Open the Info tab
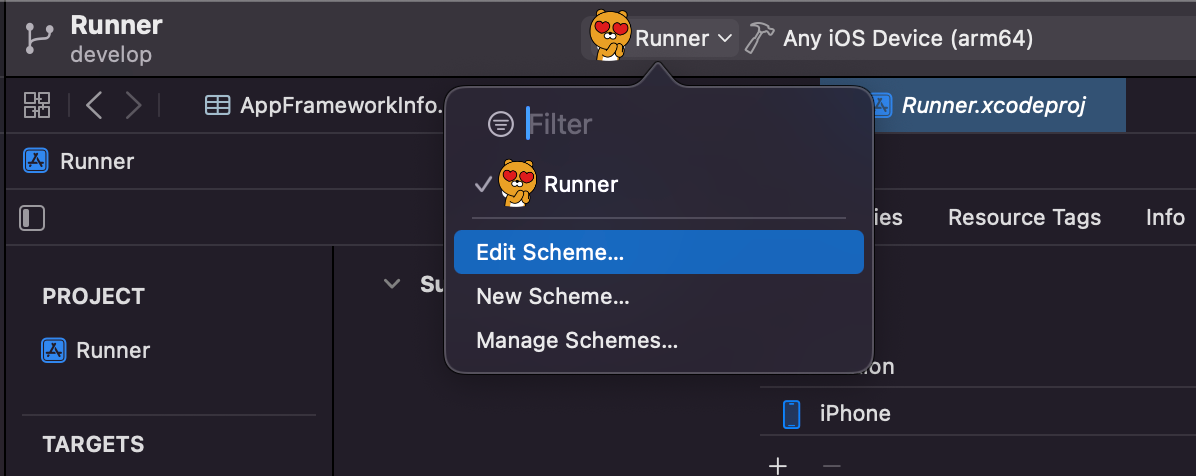 click(x=1165, y=217)
